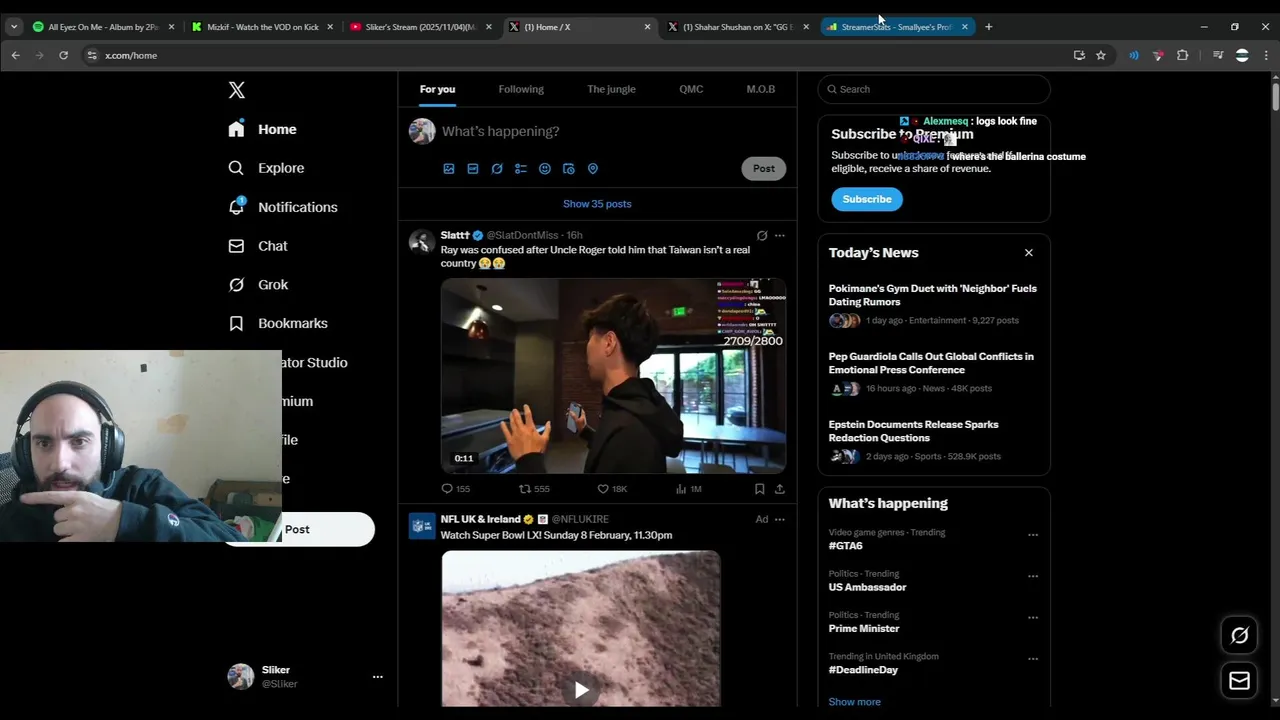Open Bookmarks in the left sidebar
The height and width of the screenshot is (720, 1280).
click(277, 323)
